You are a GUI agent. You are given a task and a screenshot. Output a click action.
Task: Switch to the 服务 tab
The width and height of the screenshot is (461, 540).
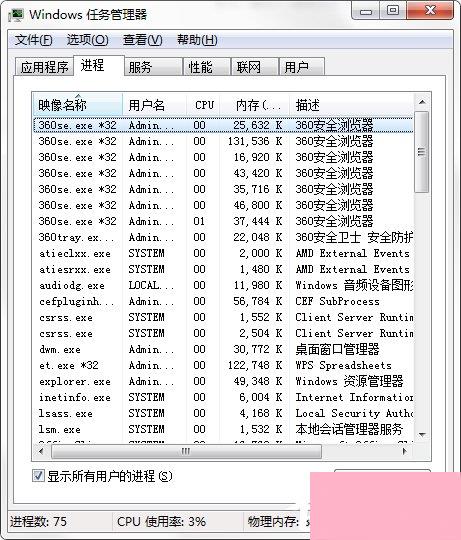point(153,66)
